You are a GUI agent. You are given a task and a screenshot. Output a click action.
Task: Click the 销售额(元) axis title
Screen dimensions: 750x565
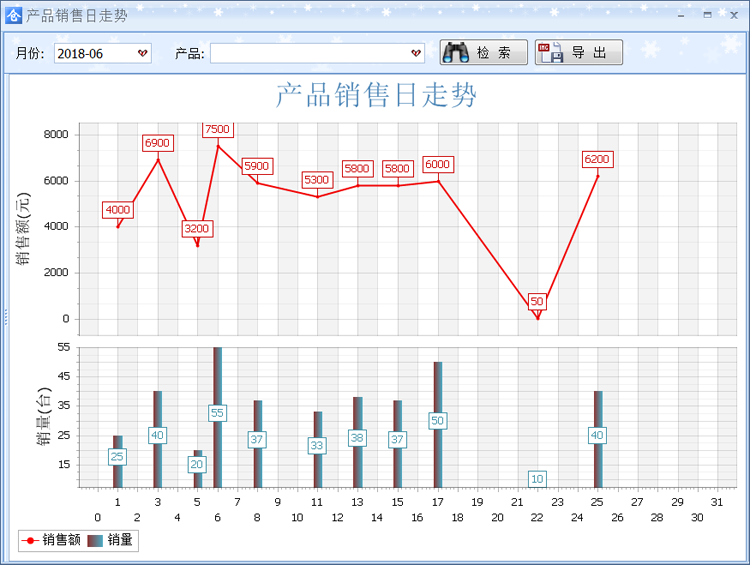(x=22, y=229)
